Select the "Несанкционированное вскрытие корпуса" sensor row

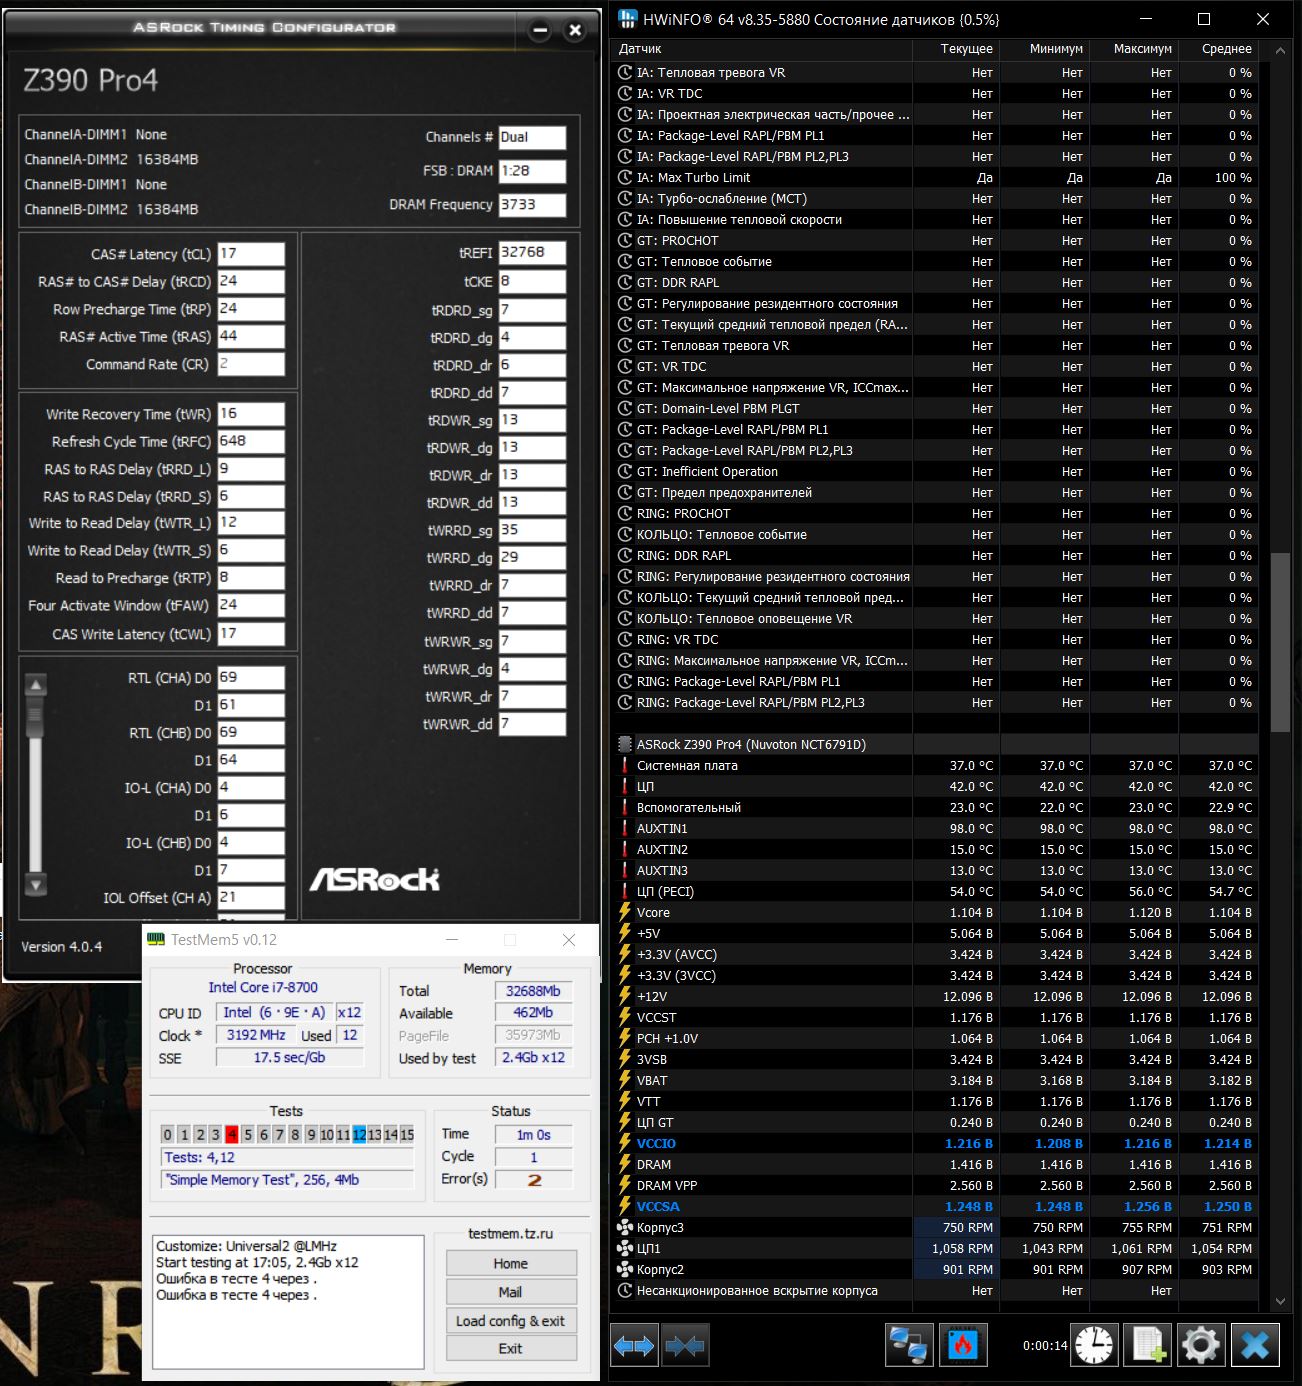tap(935, 1291)
